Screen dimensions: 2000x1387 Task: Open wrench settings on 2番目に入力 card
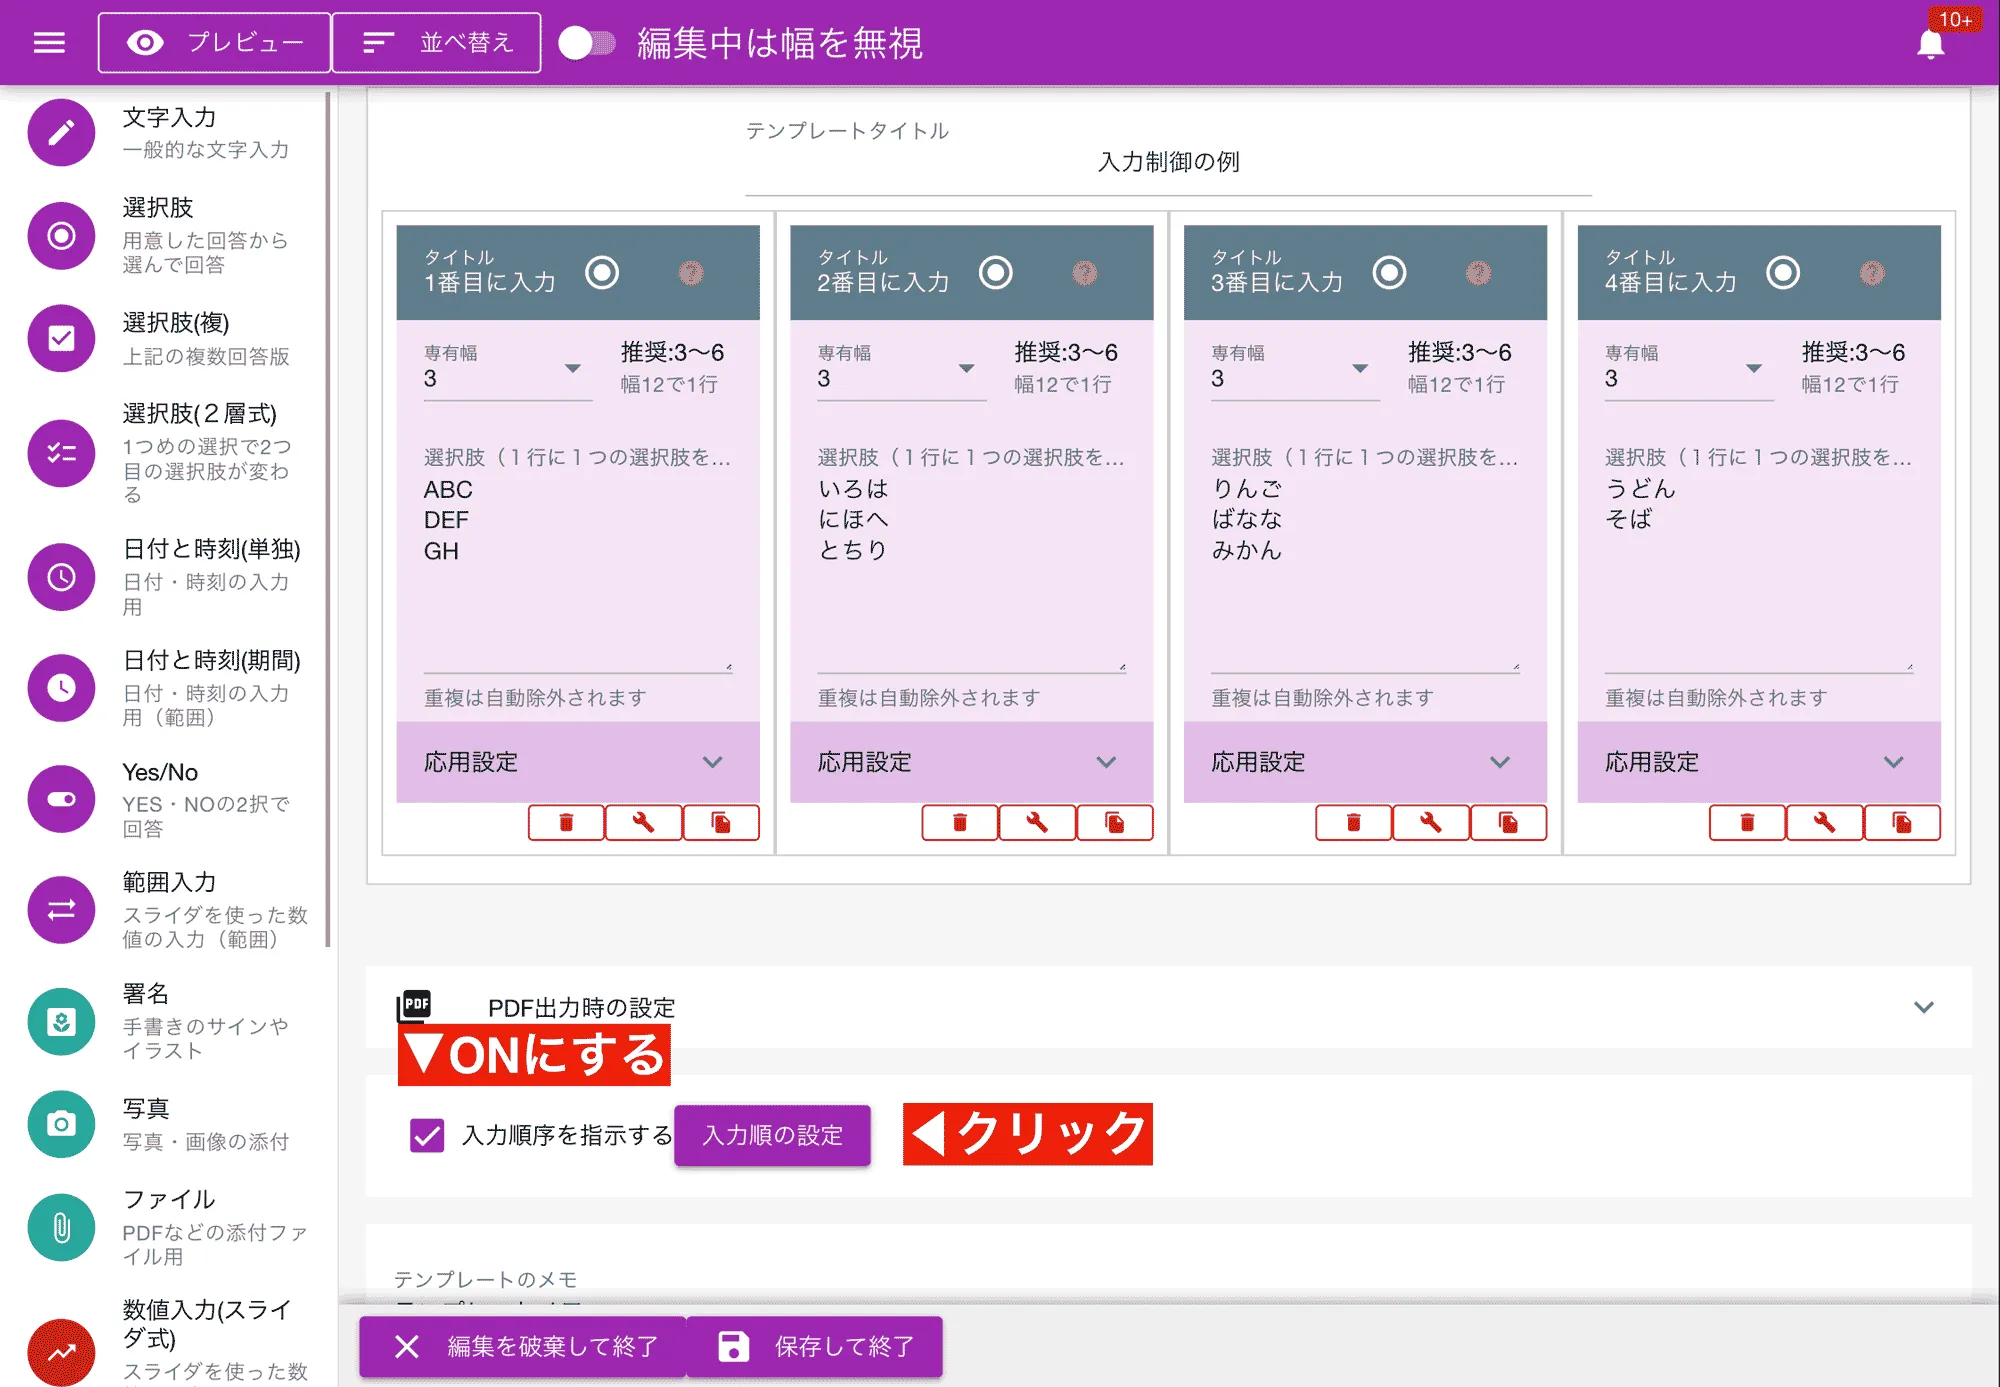1037,822
